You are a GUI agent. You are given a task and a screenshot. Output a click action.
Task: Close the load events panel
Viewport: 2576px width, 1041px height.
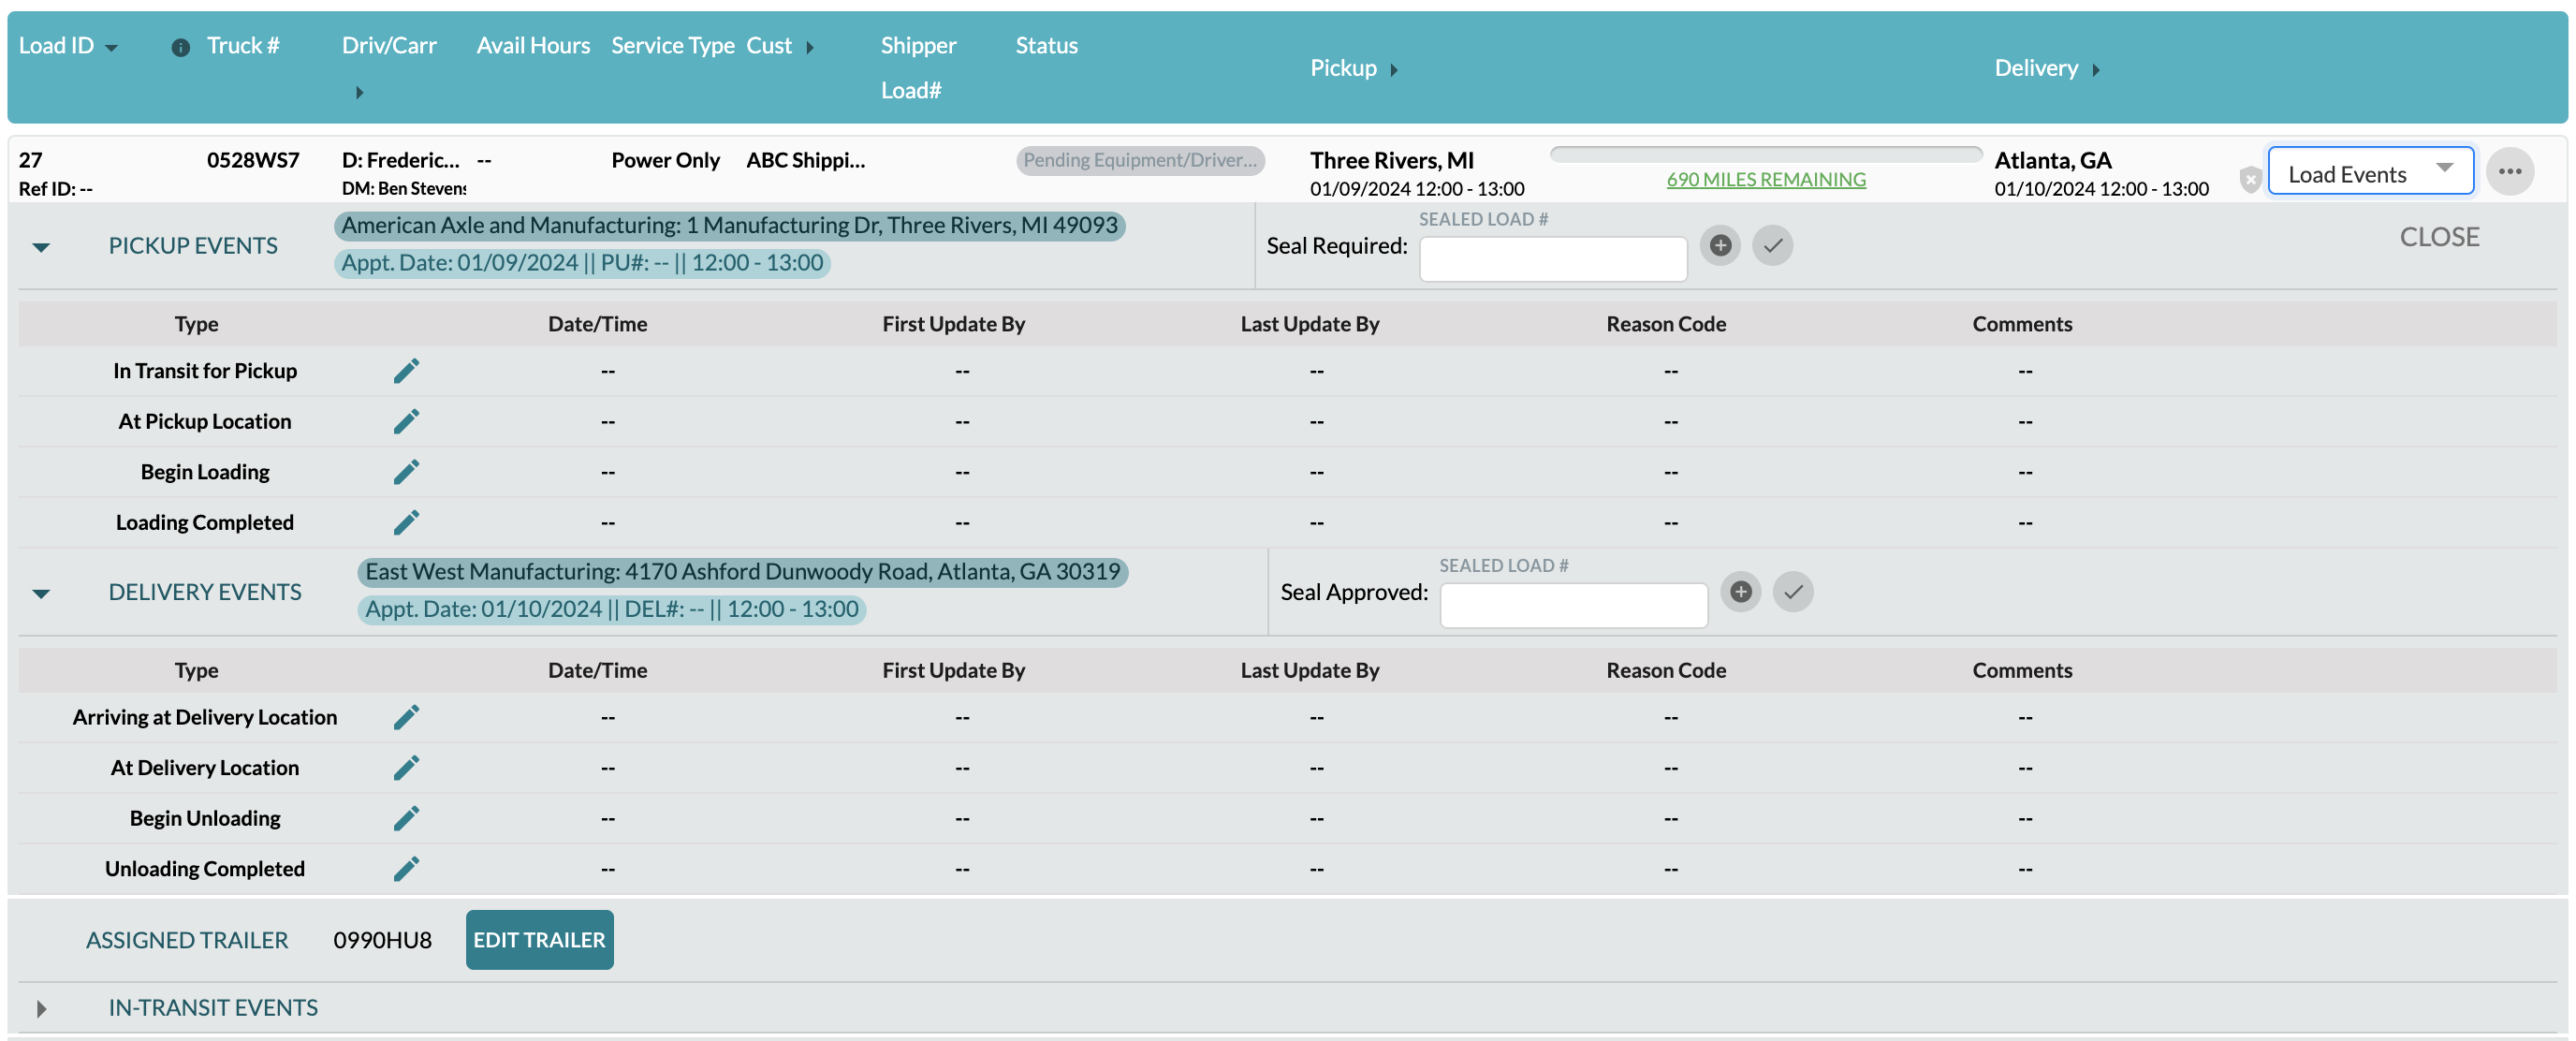click(x=2440, y=237)
